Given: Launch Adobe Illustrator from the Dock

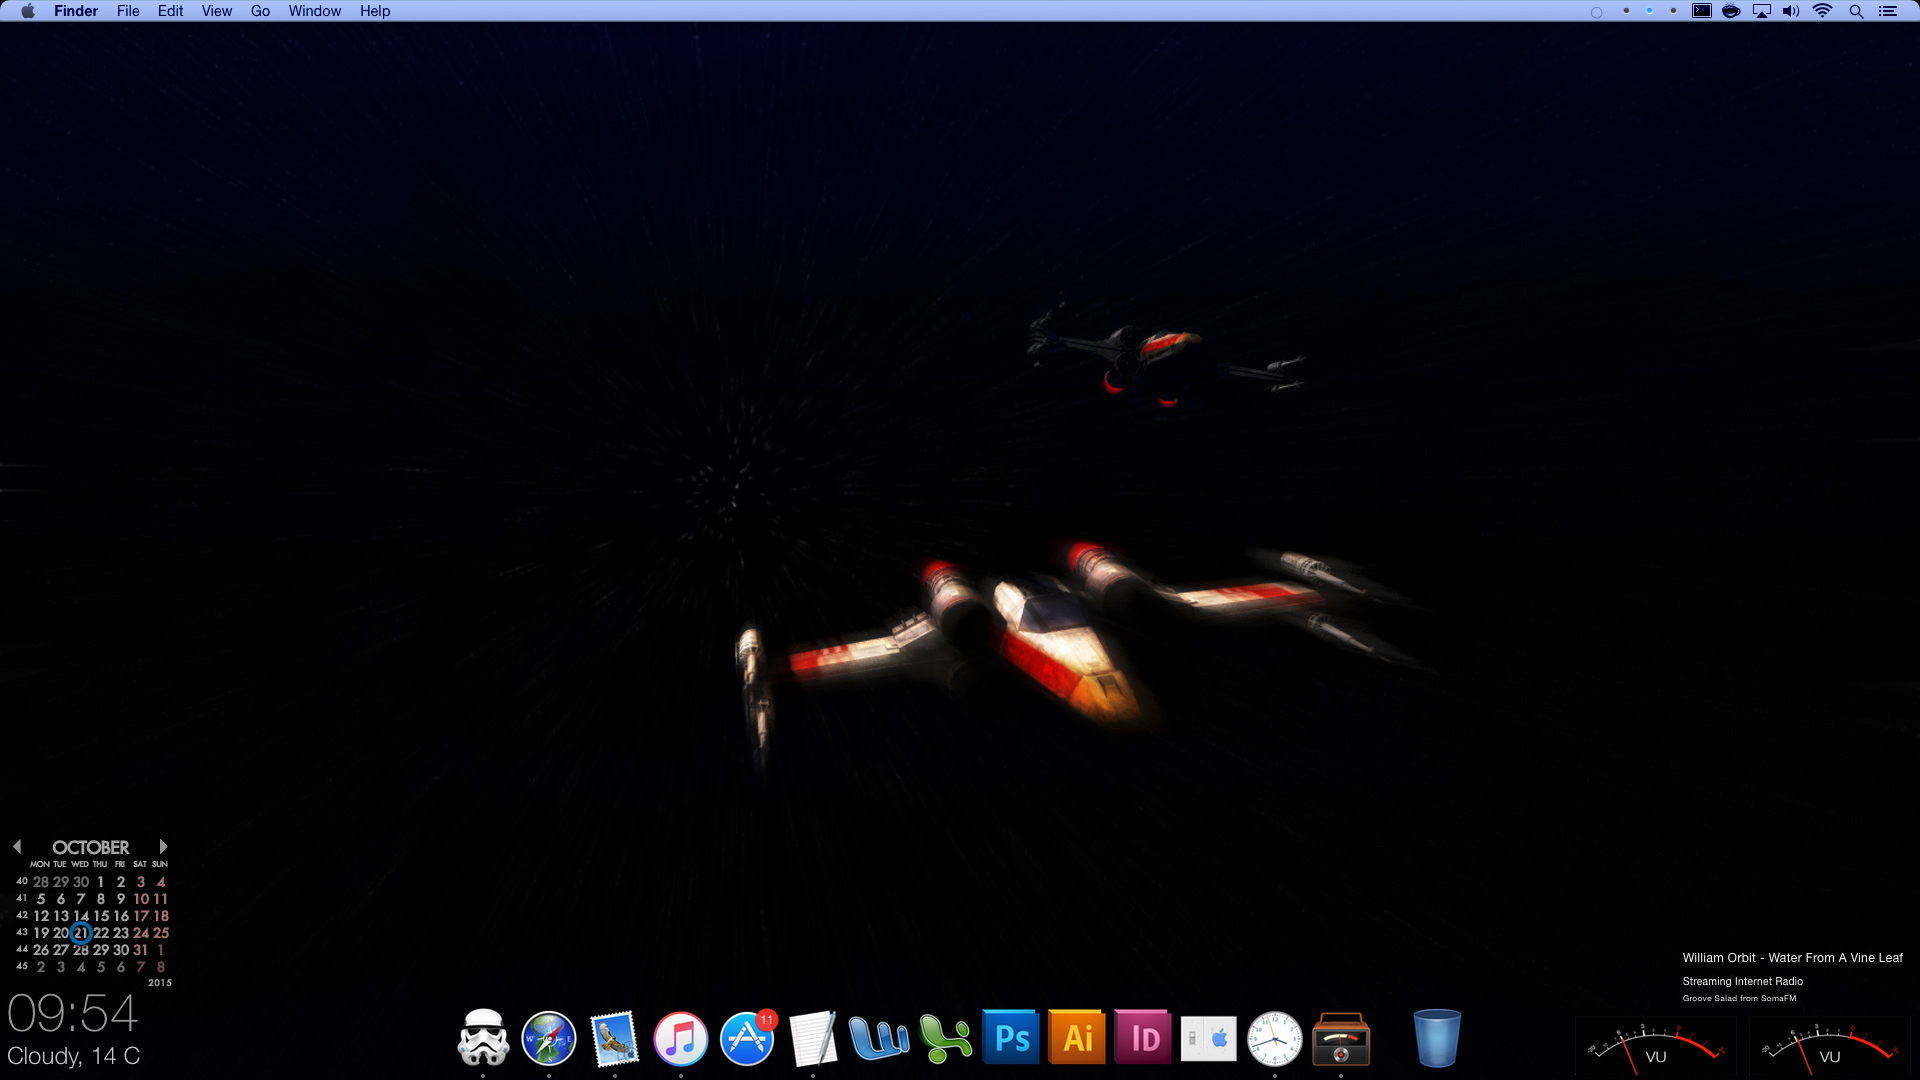Looking at the screenshot, I should [x=1077, y=1038].
